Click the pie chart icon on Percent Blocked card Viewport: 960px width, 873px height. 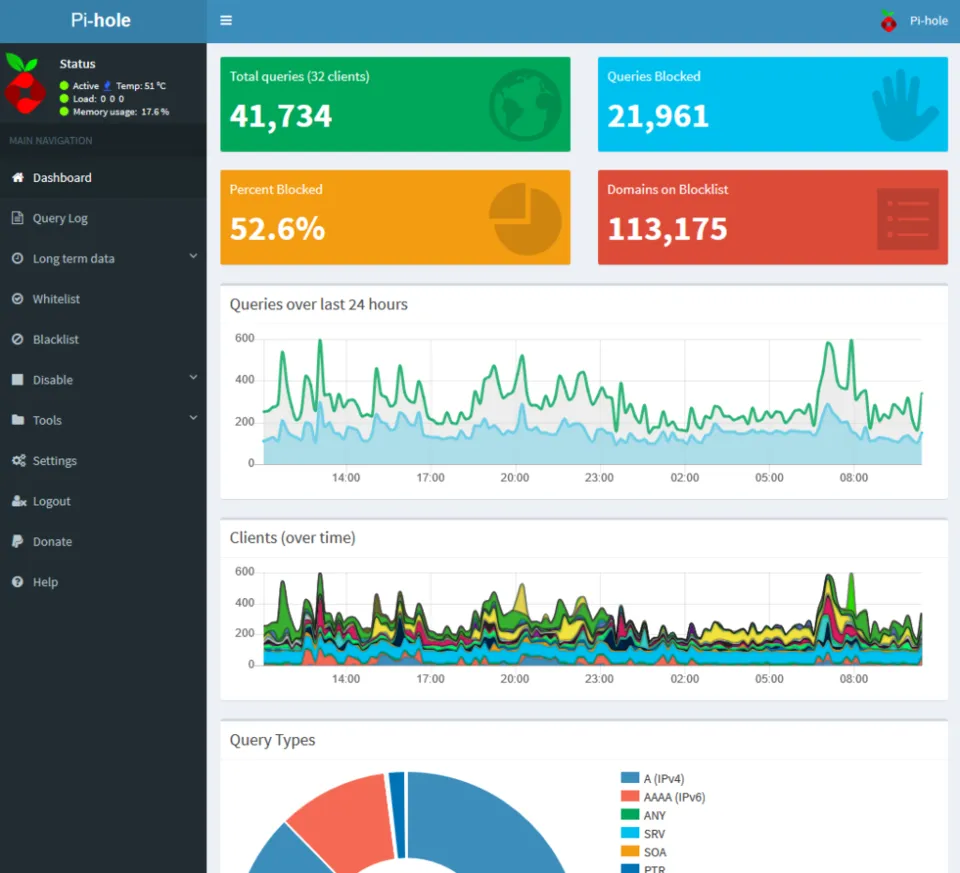click(x=525, y=219)
